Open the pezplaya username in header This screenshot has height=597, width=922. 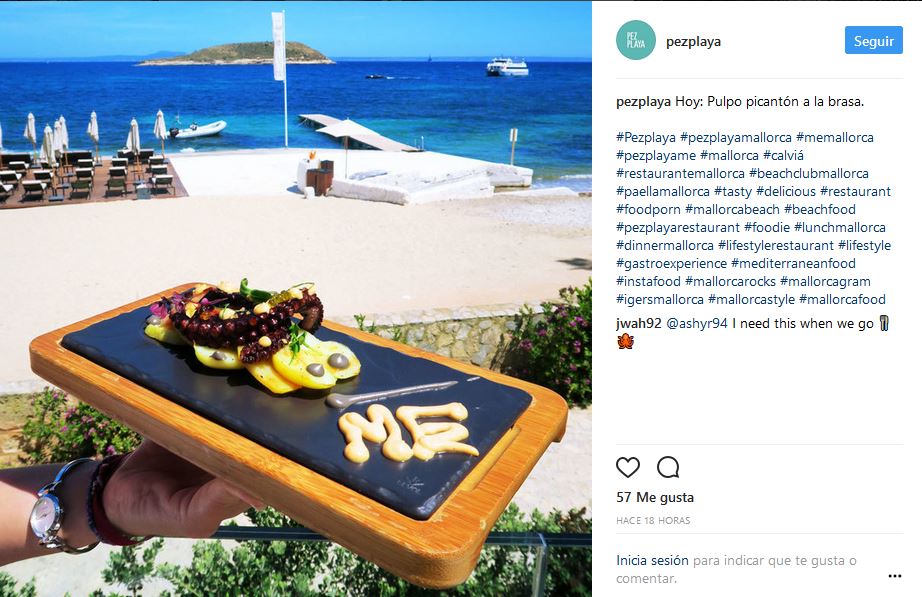point(693,41)
